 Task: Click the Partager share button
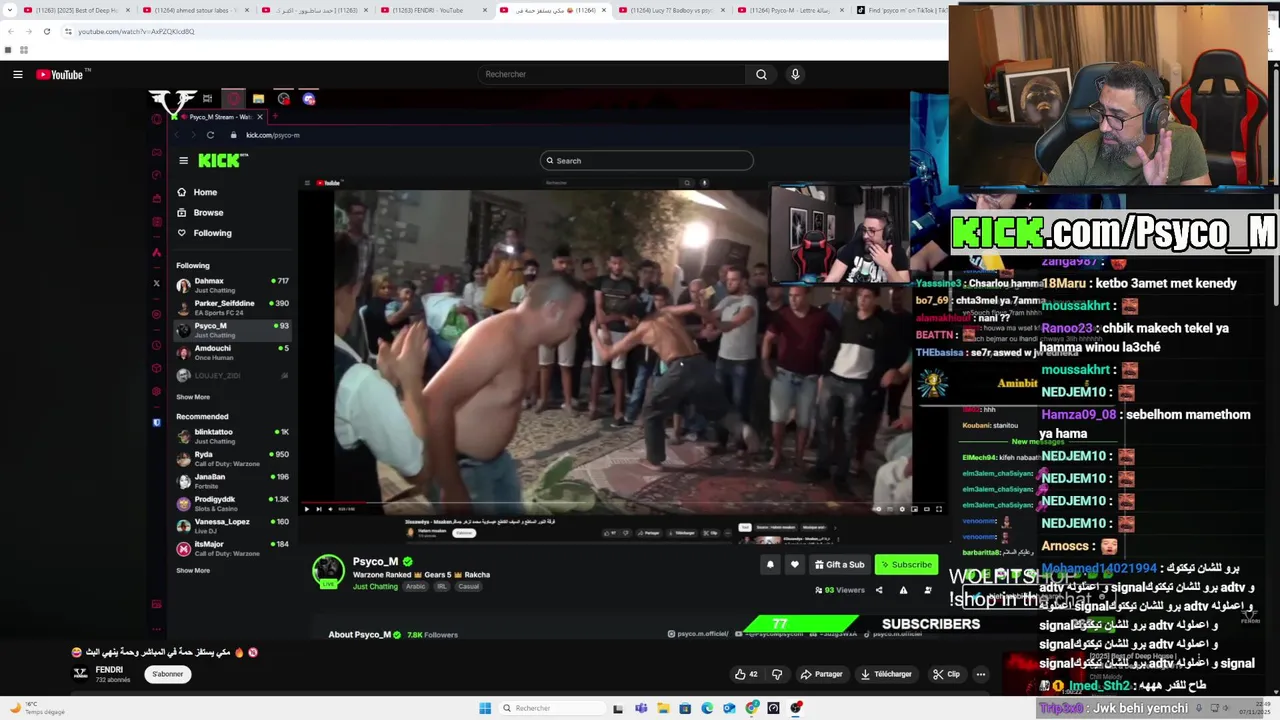822,674
